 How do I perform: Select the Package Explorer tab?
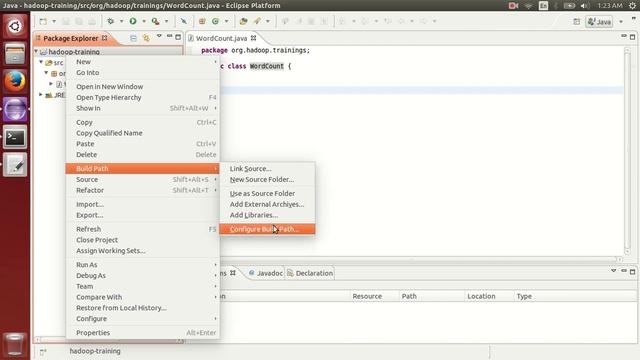click(71, 38)
